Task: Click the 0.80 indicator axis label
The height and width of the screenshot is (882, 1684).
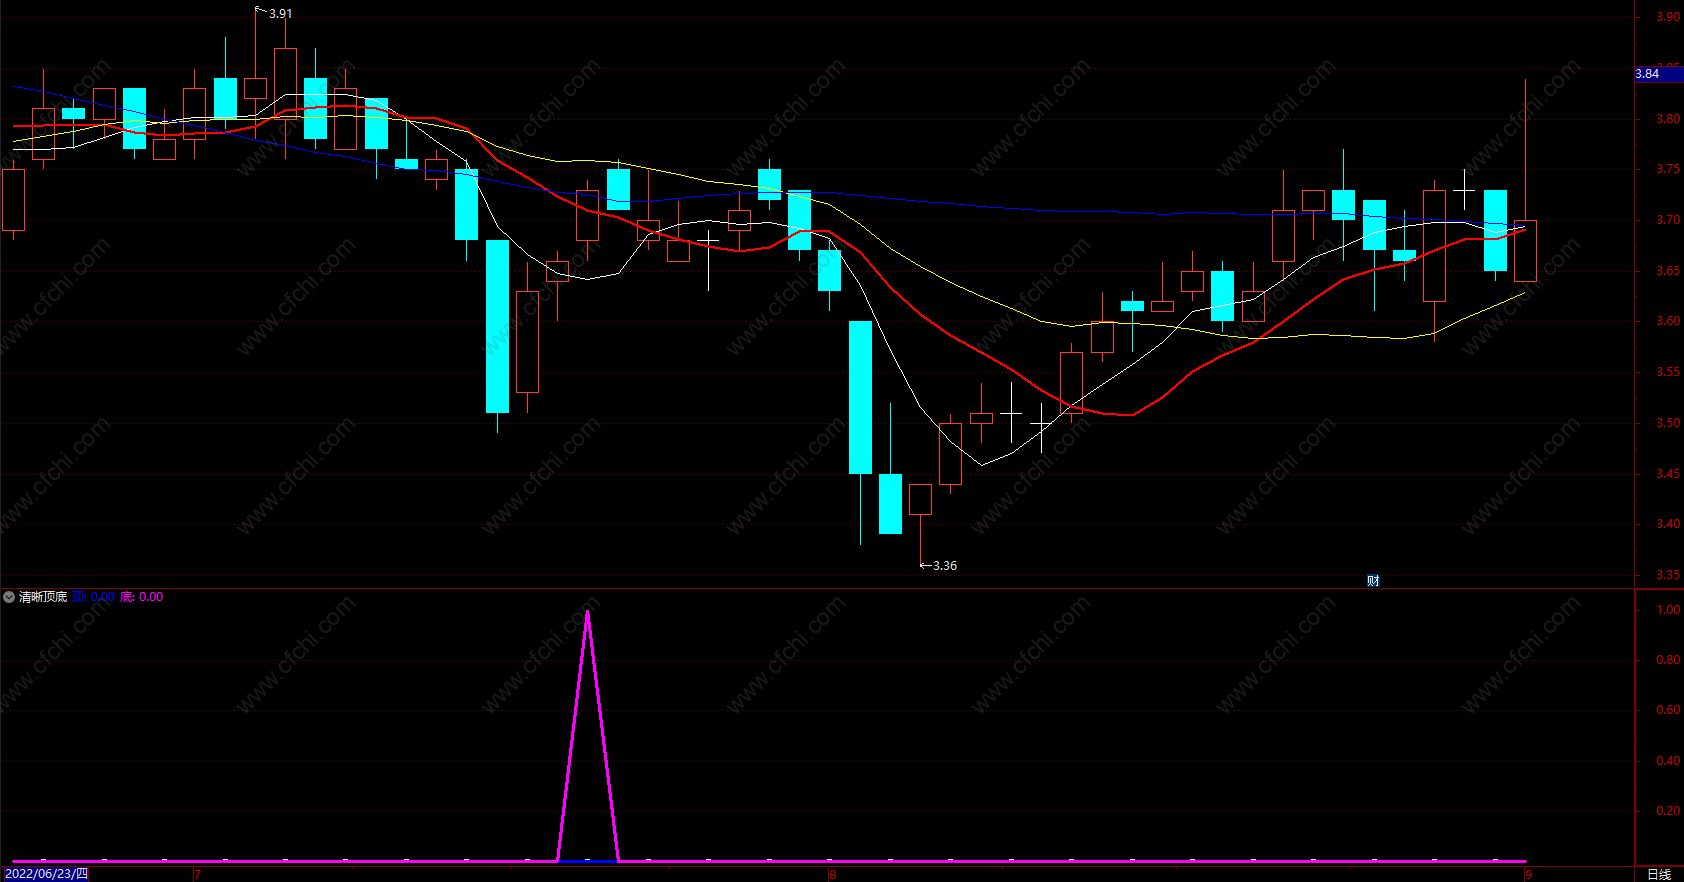Action: (x=1668, y=660)
